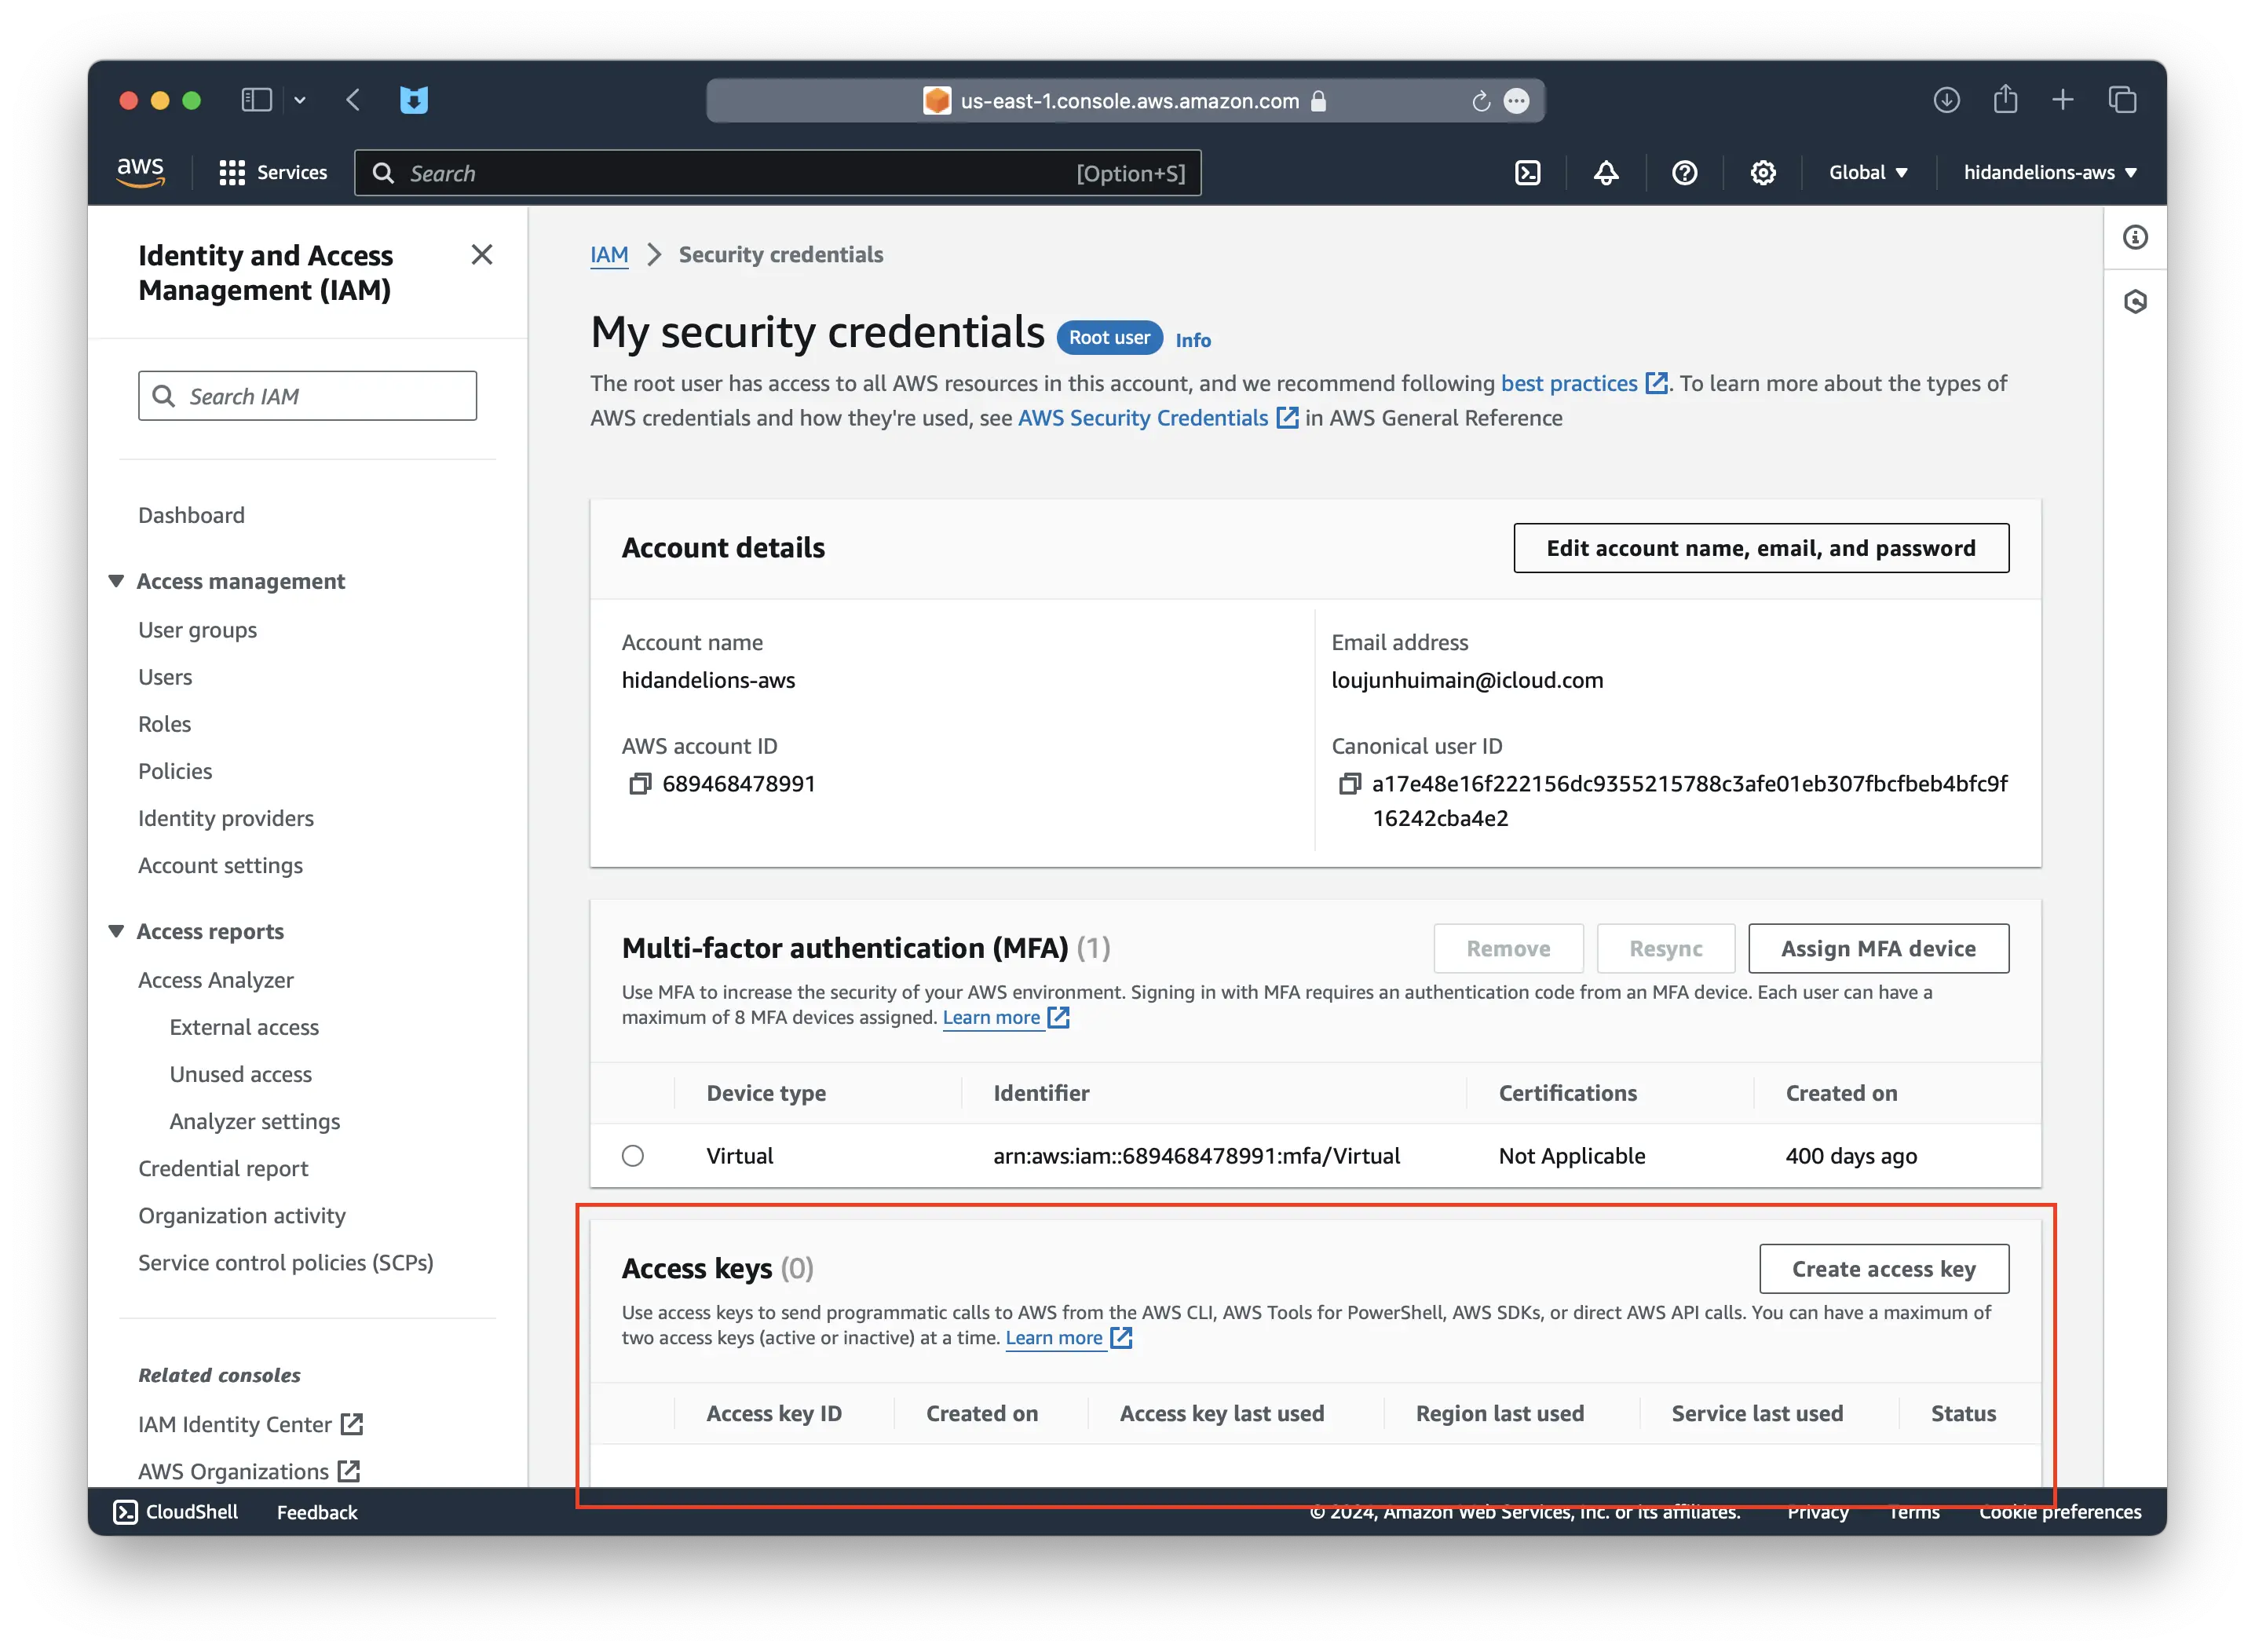
Task: Focus the Search IAM field
Action: pyautogui.click(x=307, y=396)
